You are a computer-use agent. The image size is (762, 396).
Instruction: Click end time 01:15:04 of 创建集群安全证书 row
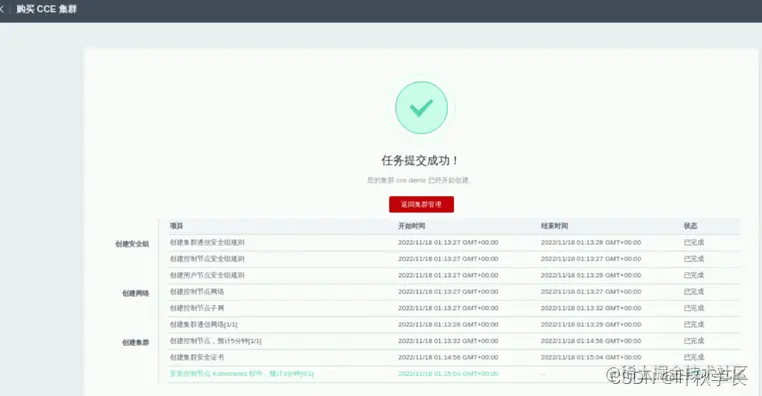point(591,357)
